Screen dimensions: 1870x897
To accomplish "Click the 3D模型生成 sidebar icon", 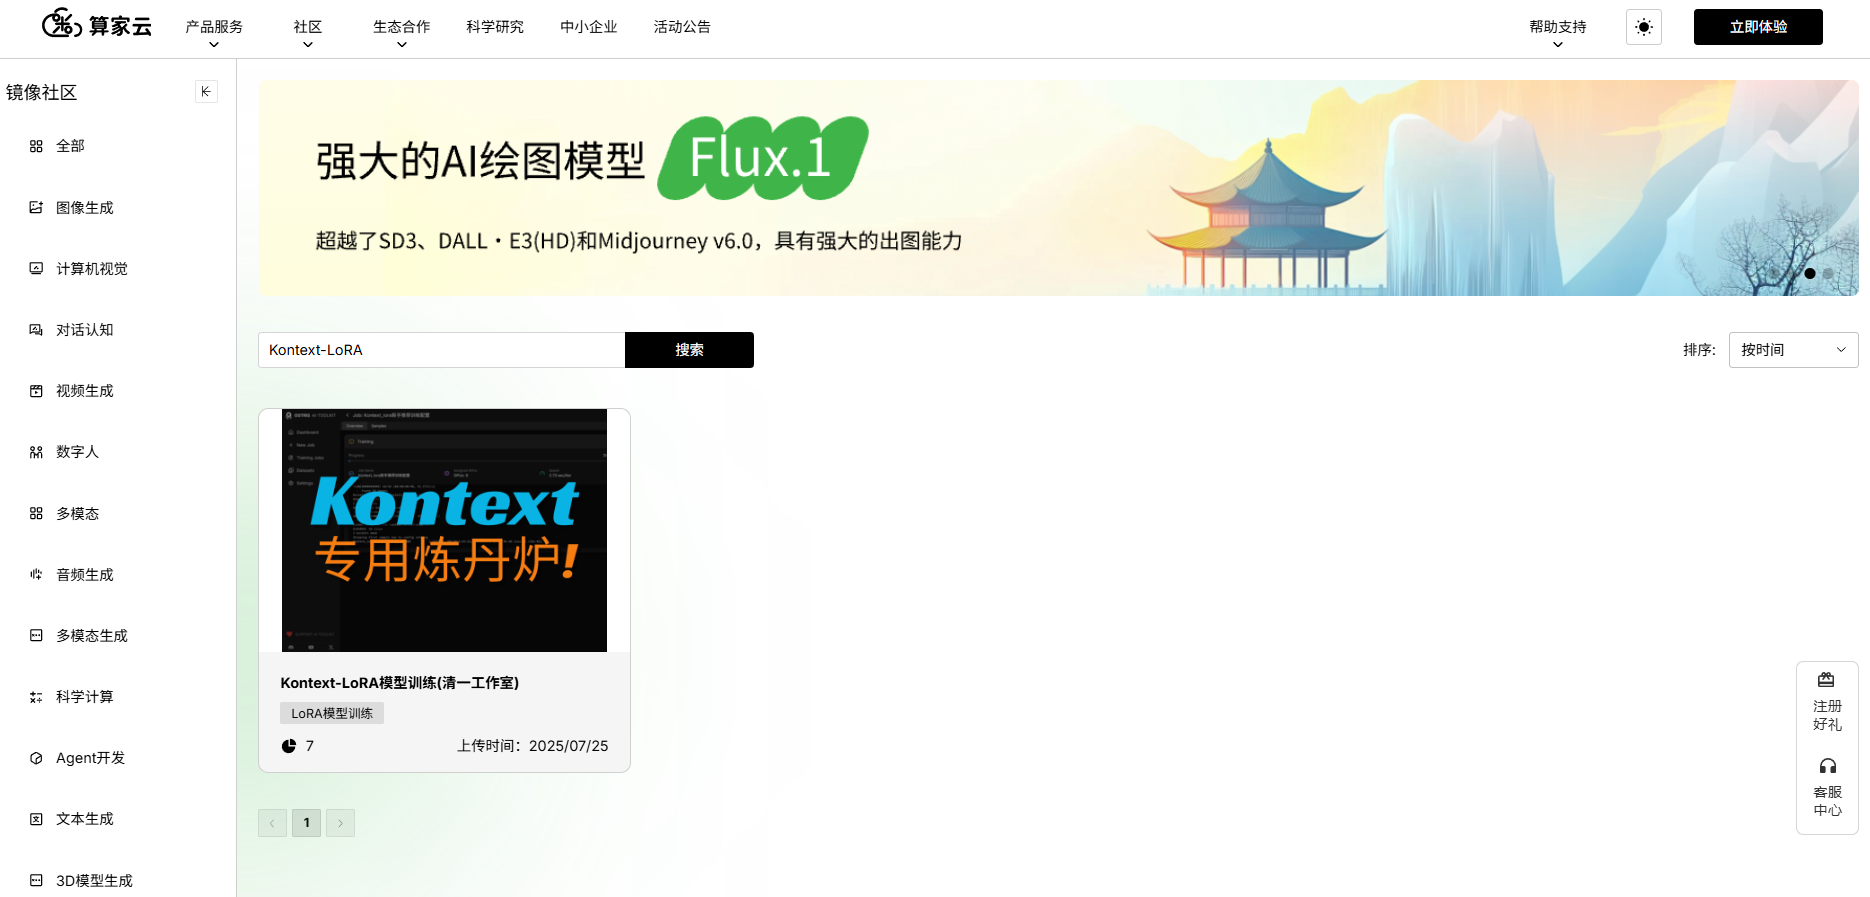I will (x=36, y=880).
